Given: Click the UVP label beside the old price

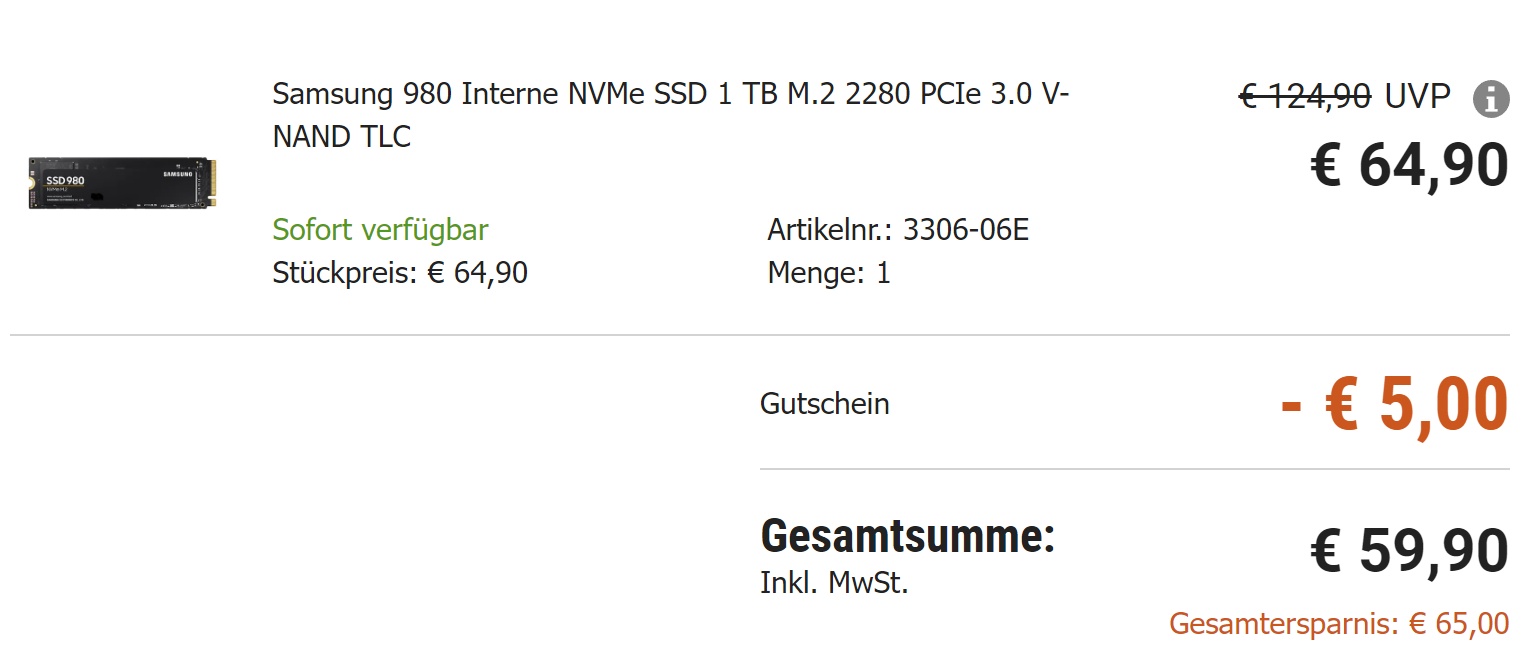Looking at the screenshot, I should coord(1417,96).
